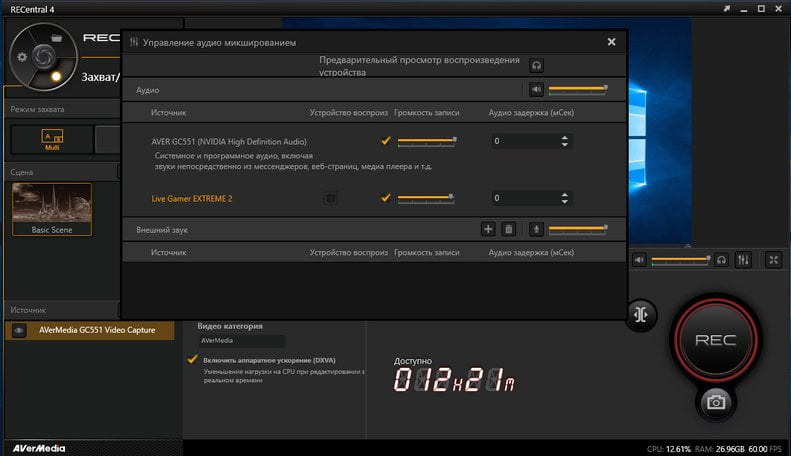Open audio mixer icon below preview
791x456 pixels.
click(x=743, y=260)
